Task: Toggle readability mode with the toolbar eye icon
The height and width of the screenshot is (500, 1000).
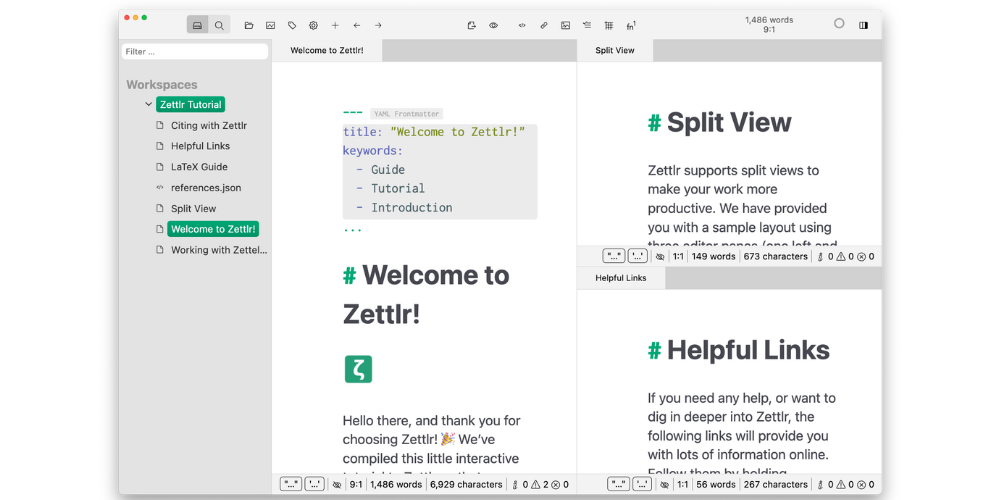Action: coord(493,25)
